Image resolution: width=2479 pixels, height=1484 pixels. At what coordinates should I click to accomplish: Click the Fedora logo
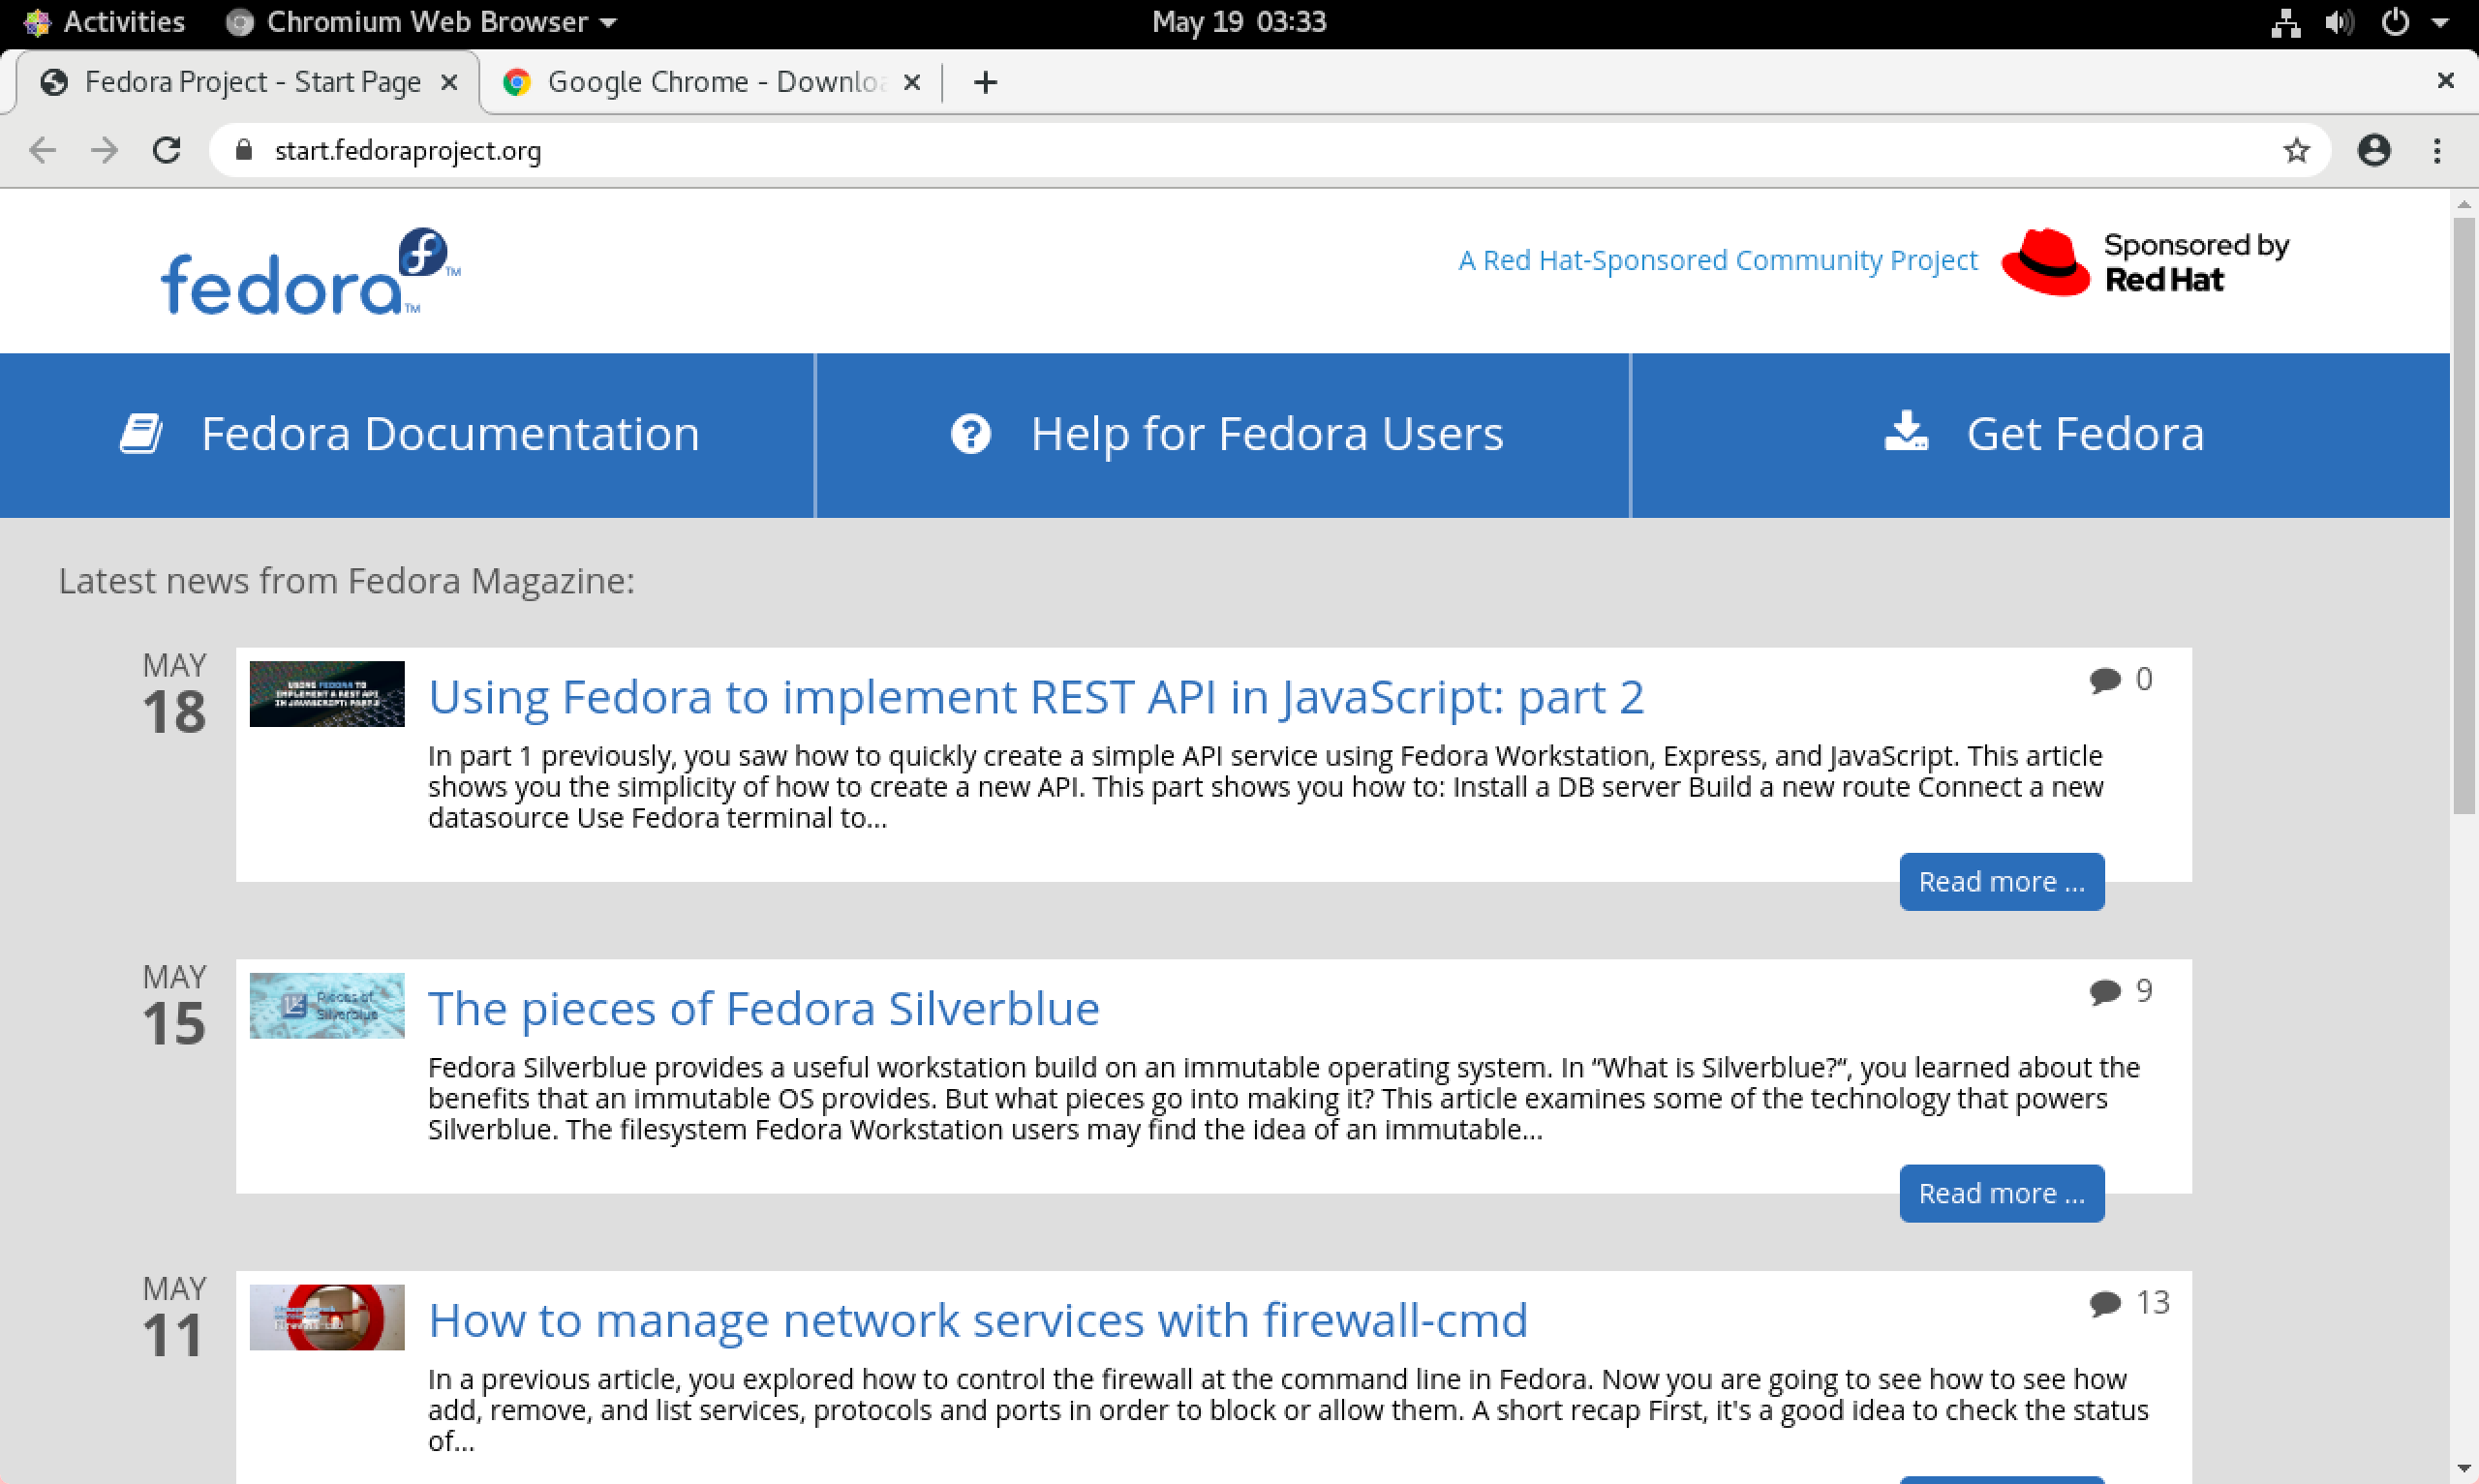310,271
